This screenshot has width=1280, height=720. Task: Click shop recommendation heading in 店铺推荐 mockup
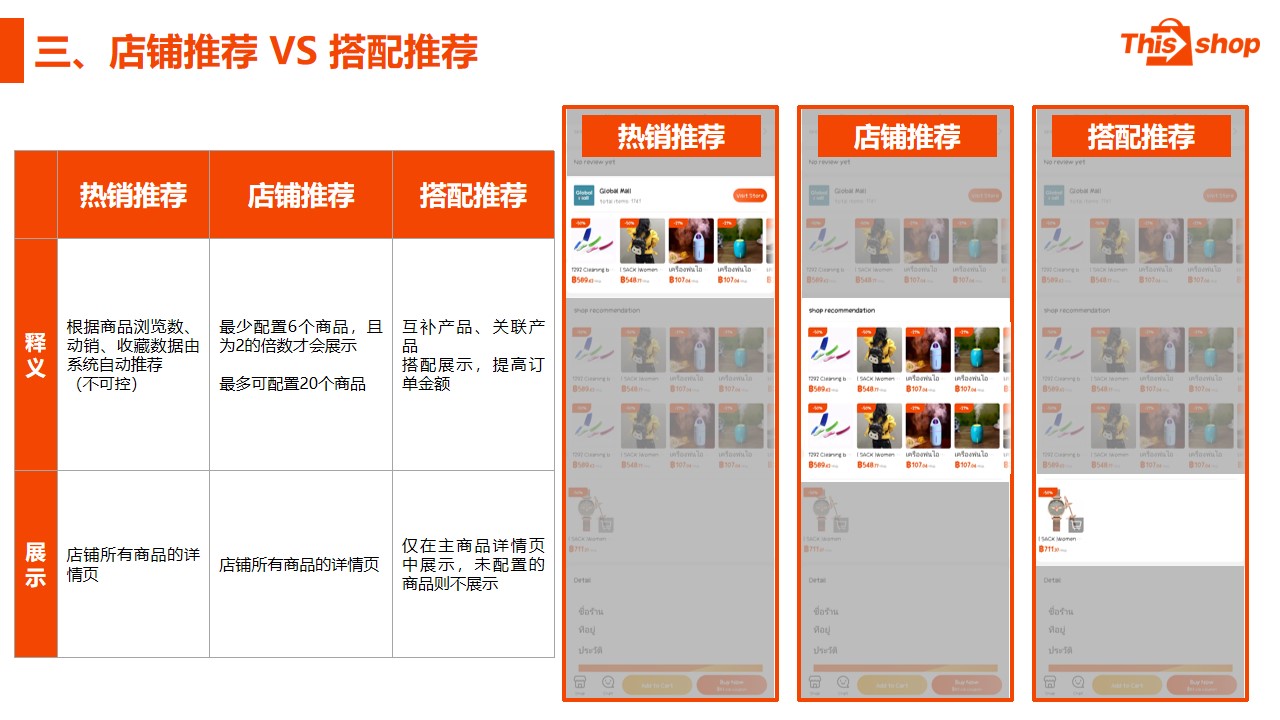point(842,311)
